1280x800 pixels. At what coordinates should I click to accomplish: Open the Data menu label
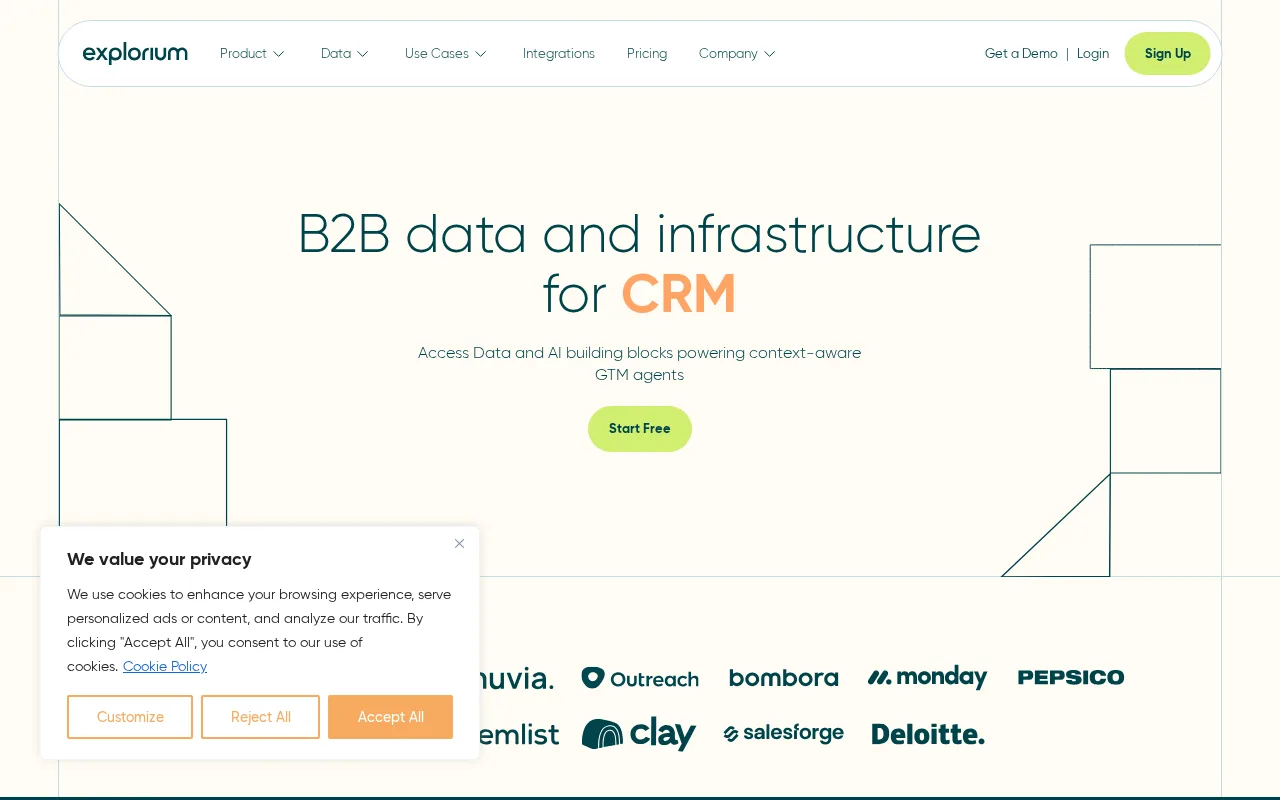click(x=336, y=54)
